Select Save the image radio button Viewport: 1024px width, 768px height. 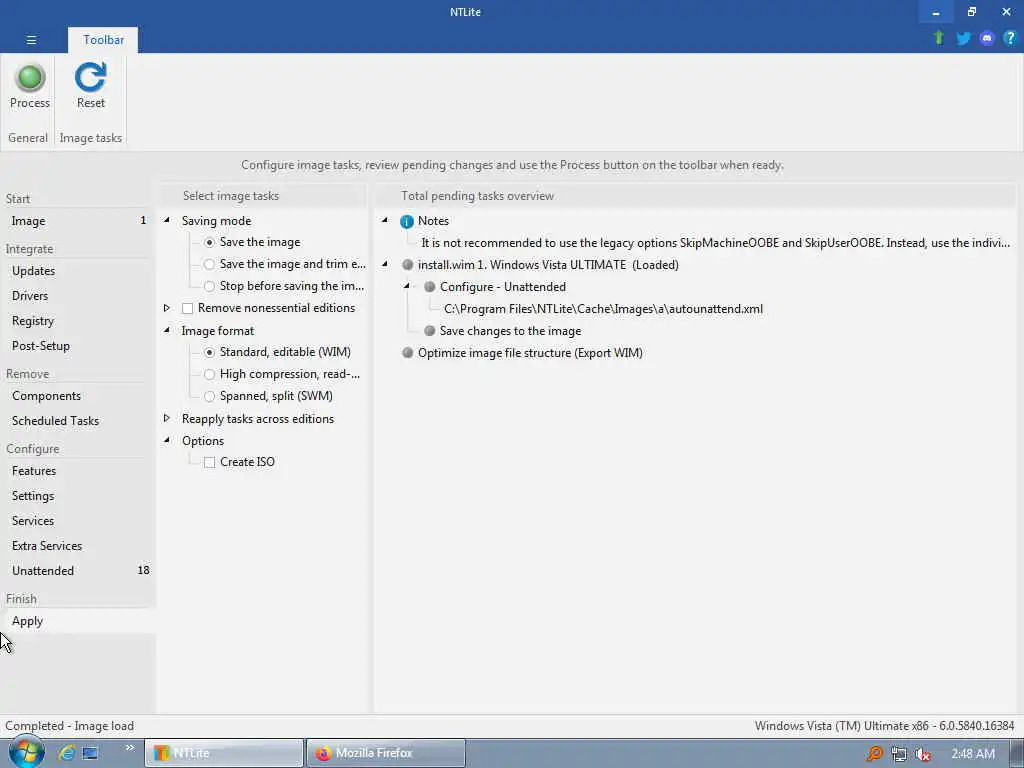tap(209, 242)
